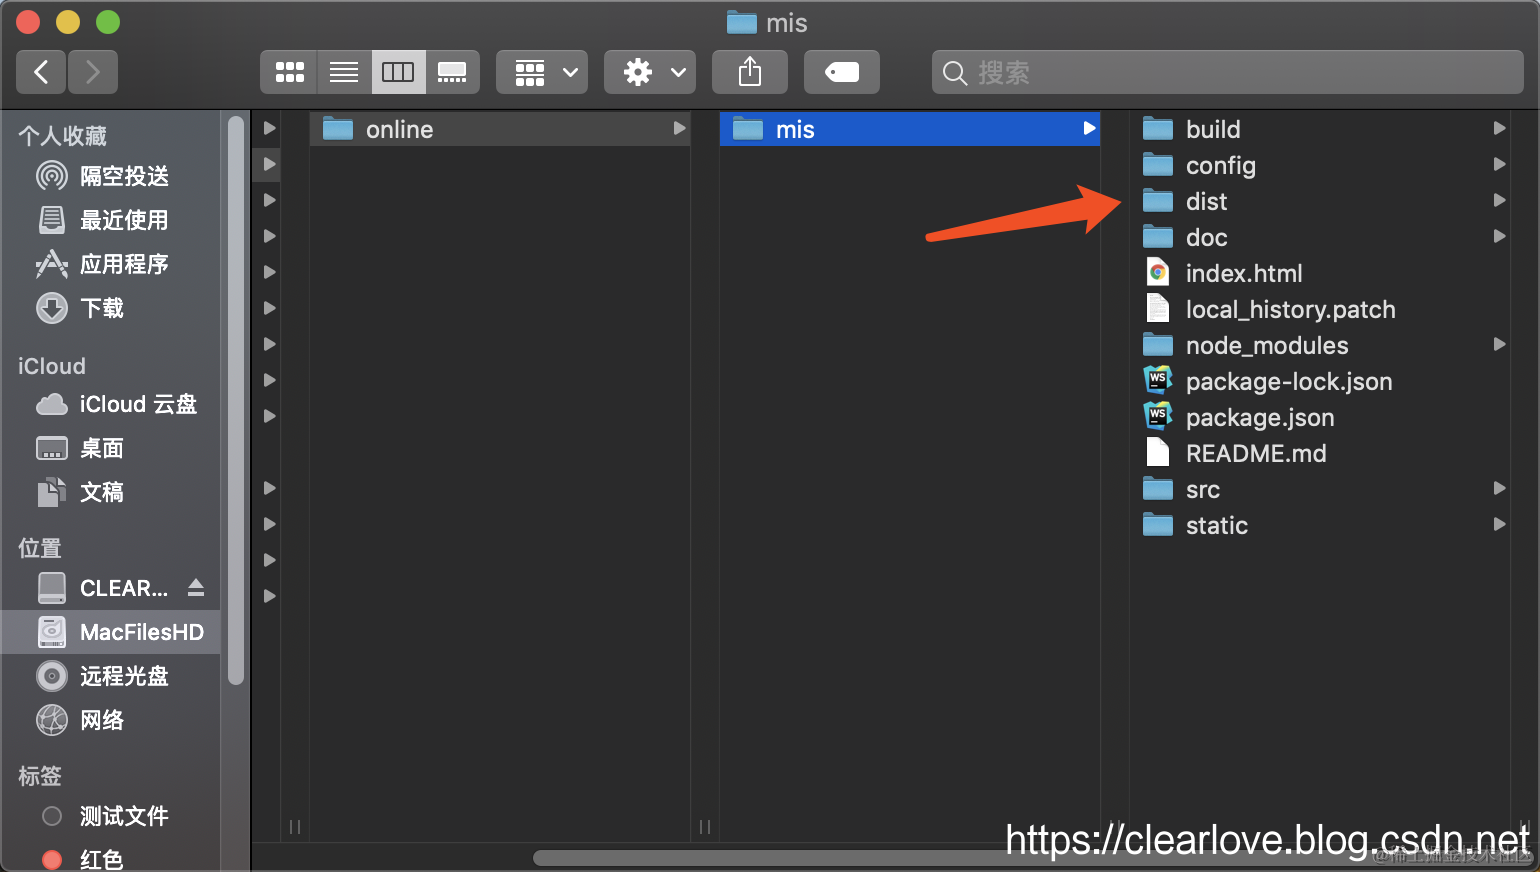
Task: Expand the build folder arrow
Action: click(1499, 128)
